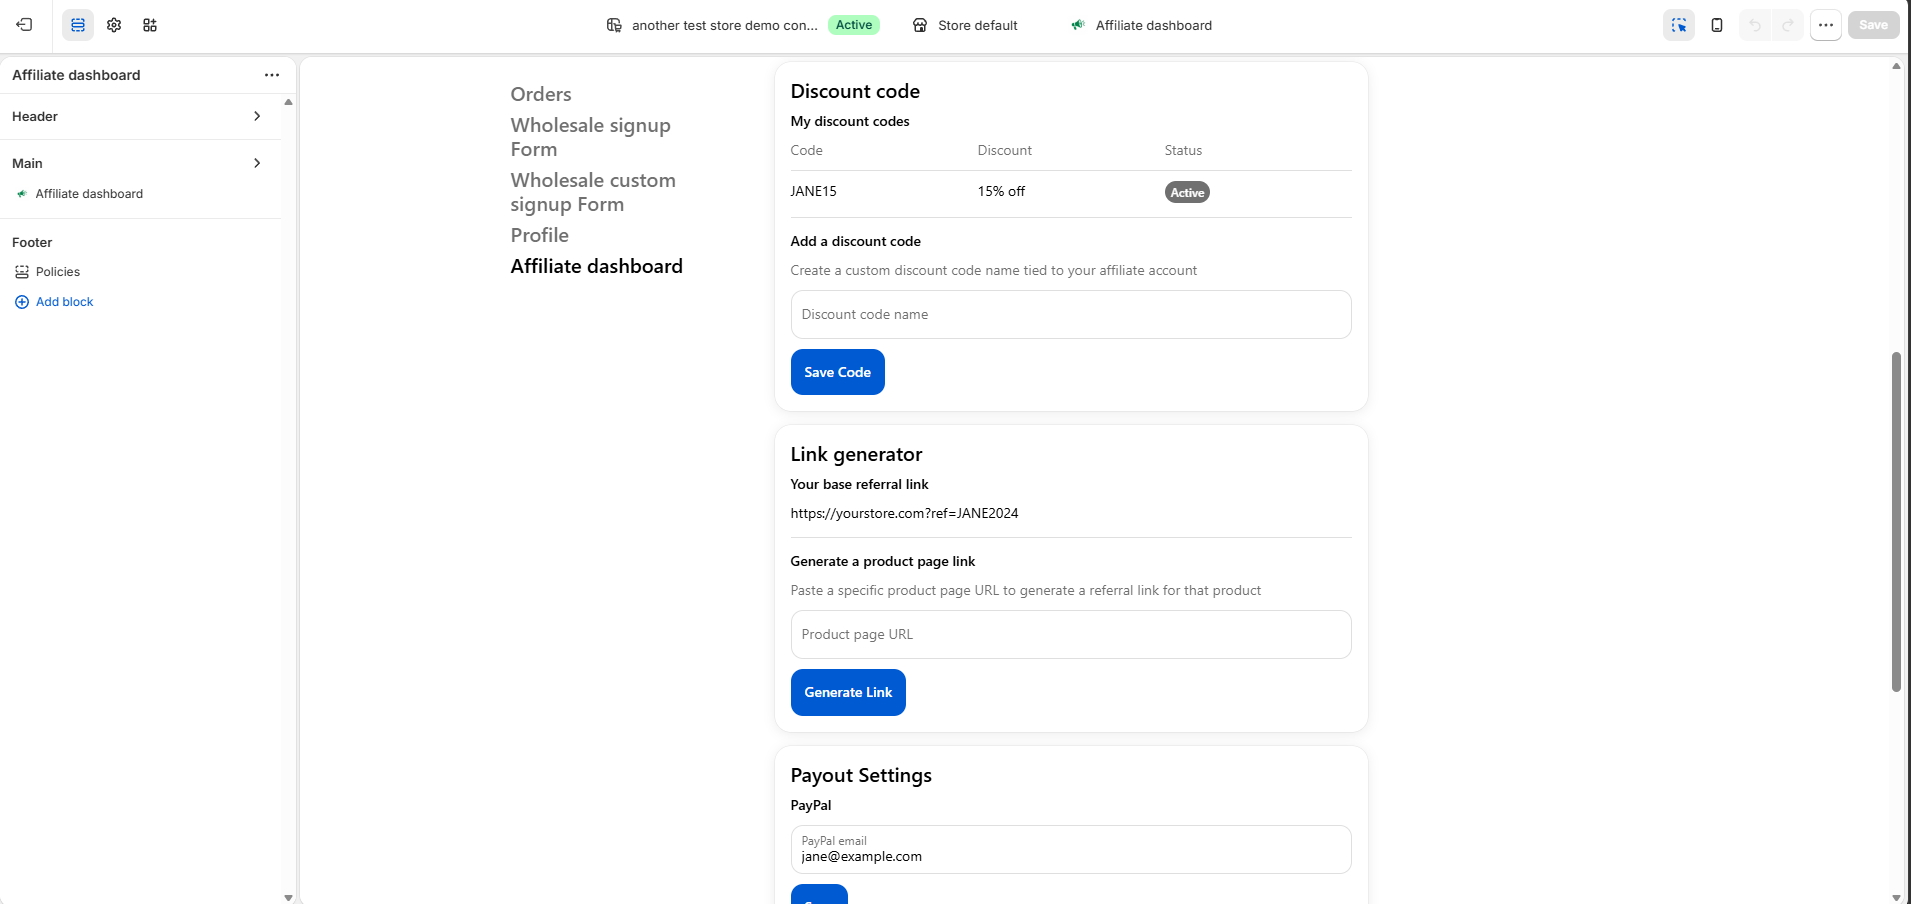Image resolution: width=1911 pixels, height=904 pixels.
Task: Click the Status column header
Action: coord(1183,150)
